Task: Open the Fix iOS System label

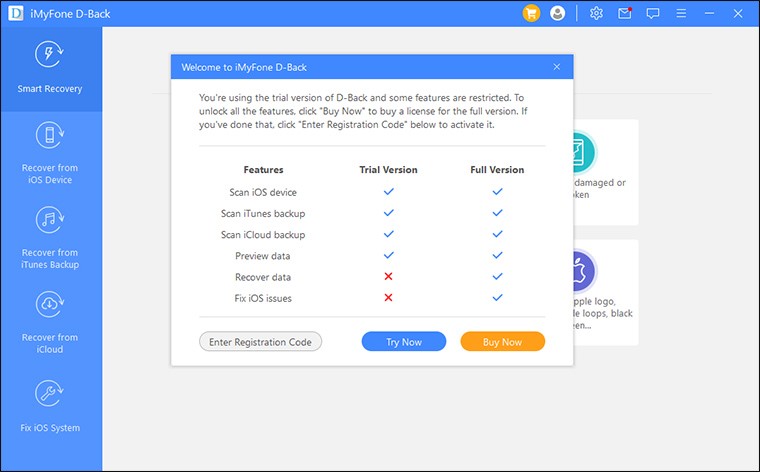Action: (x=50, y=428)
